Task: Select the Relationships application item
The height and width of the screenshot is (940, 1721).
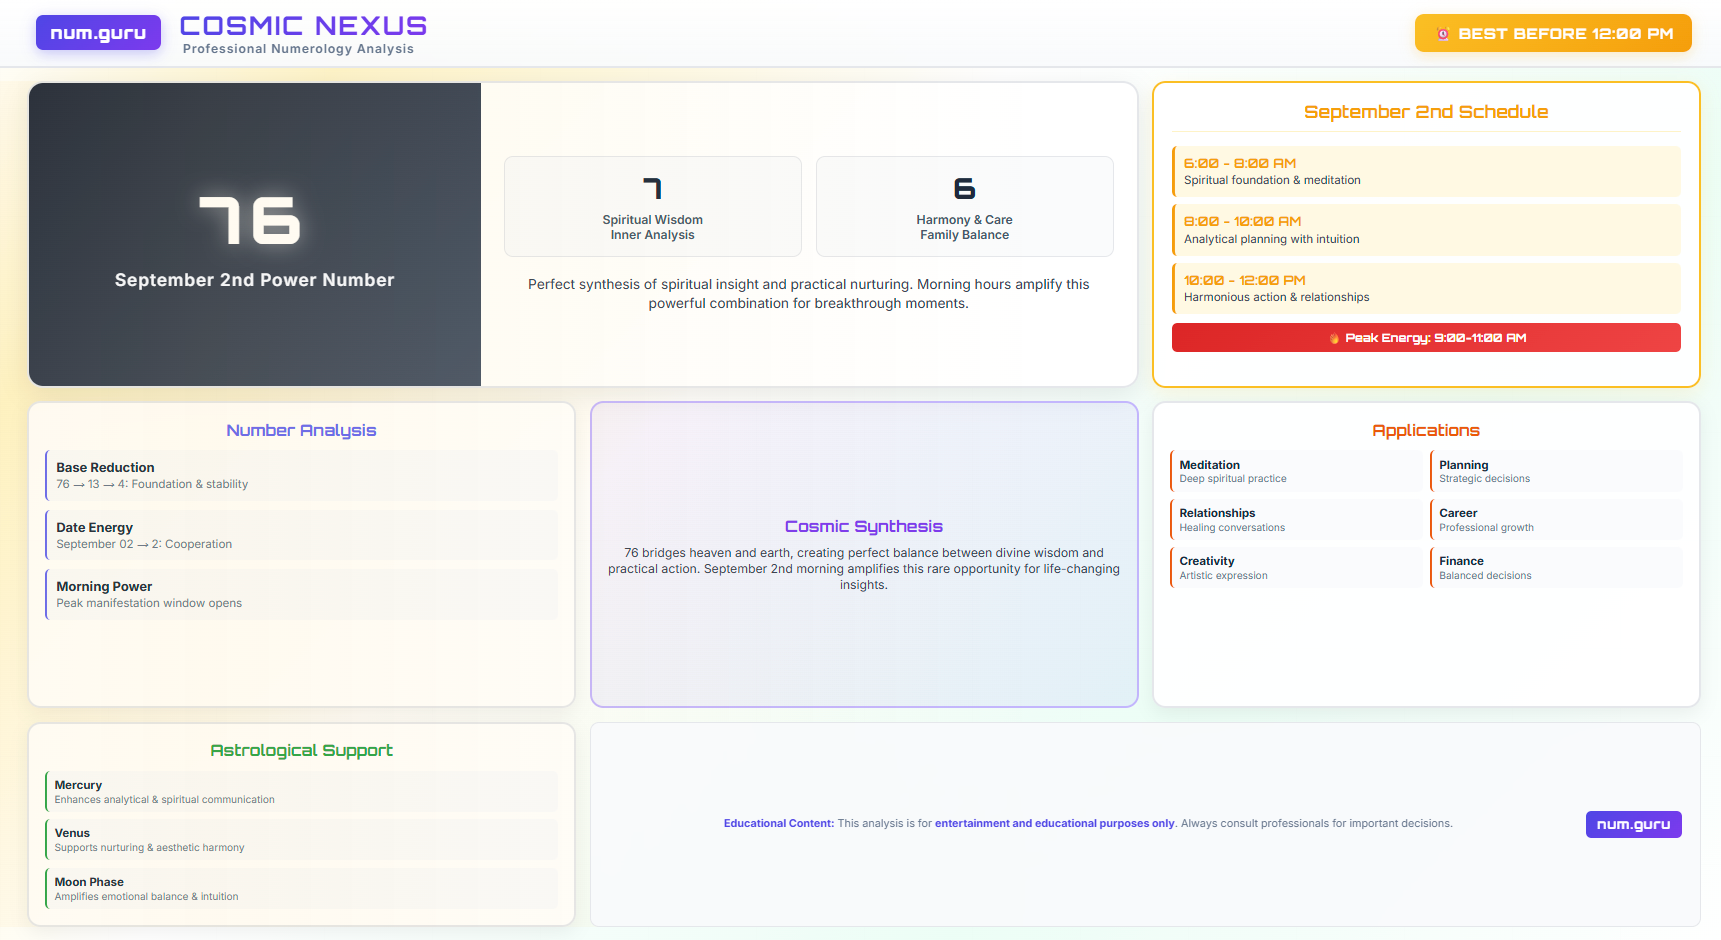Action: [x=1297, y=519]
